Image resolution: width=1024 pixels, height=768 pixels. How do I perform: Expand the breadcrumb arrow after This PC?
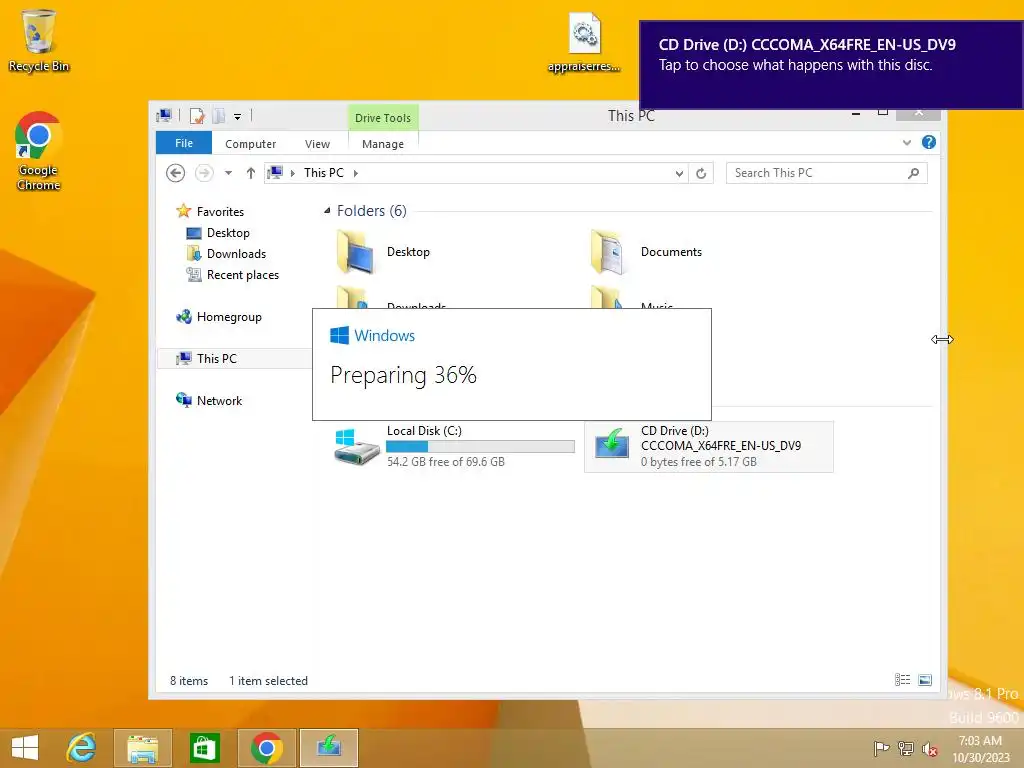356,173
